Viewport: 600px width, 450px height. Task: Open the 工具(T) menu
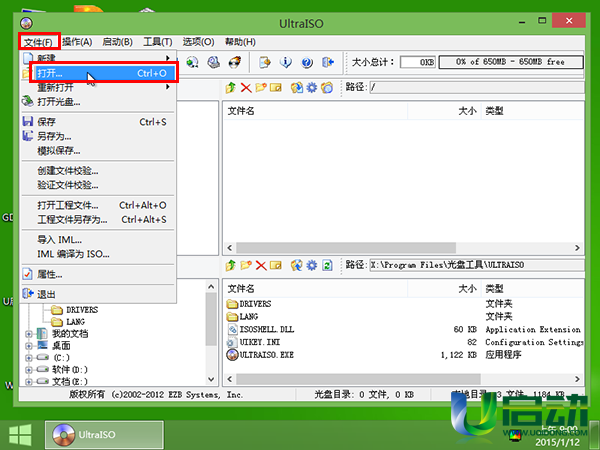click(158, 42)
